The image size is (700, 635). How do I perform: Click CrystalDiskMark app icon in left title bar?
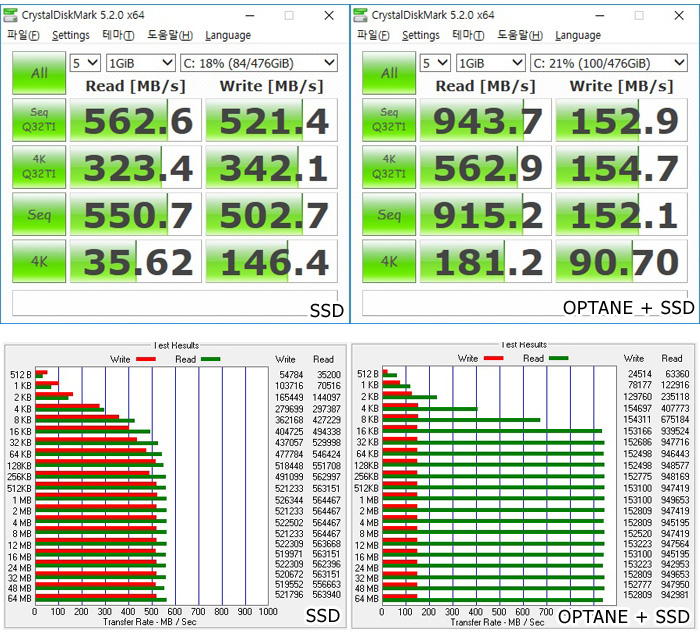pyautogui.click(x=10, y=15)
